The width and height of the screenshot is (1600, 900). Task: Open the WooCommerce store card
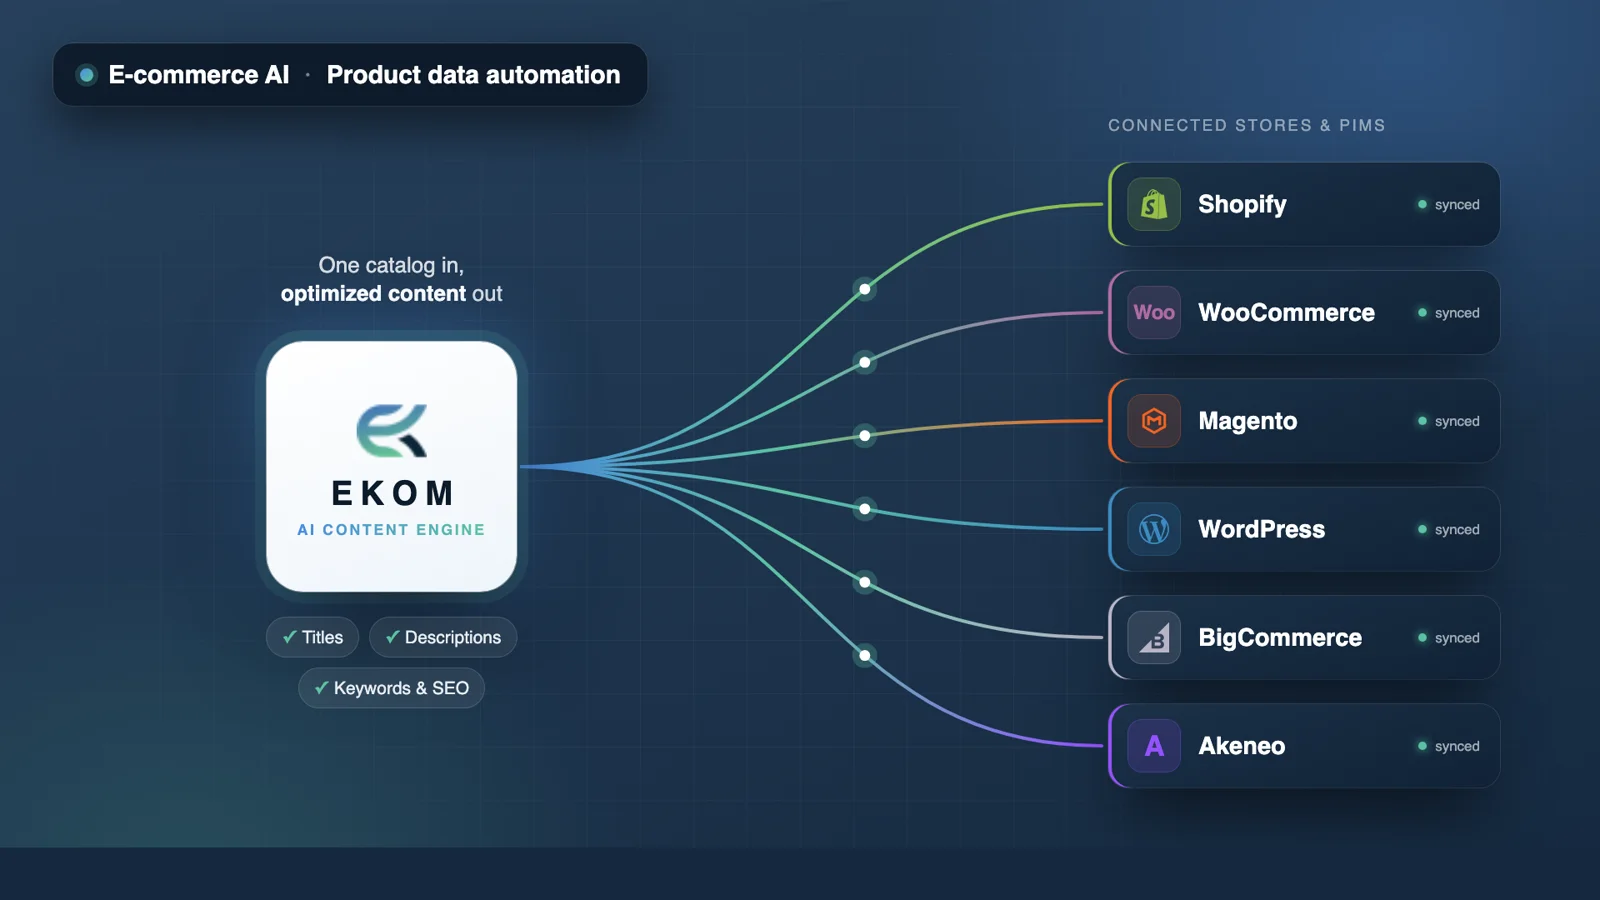tap(1304, 313)
